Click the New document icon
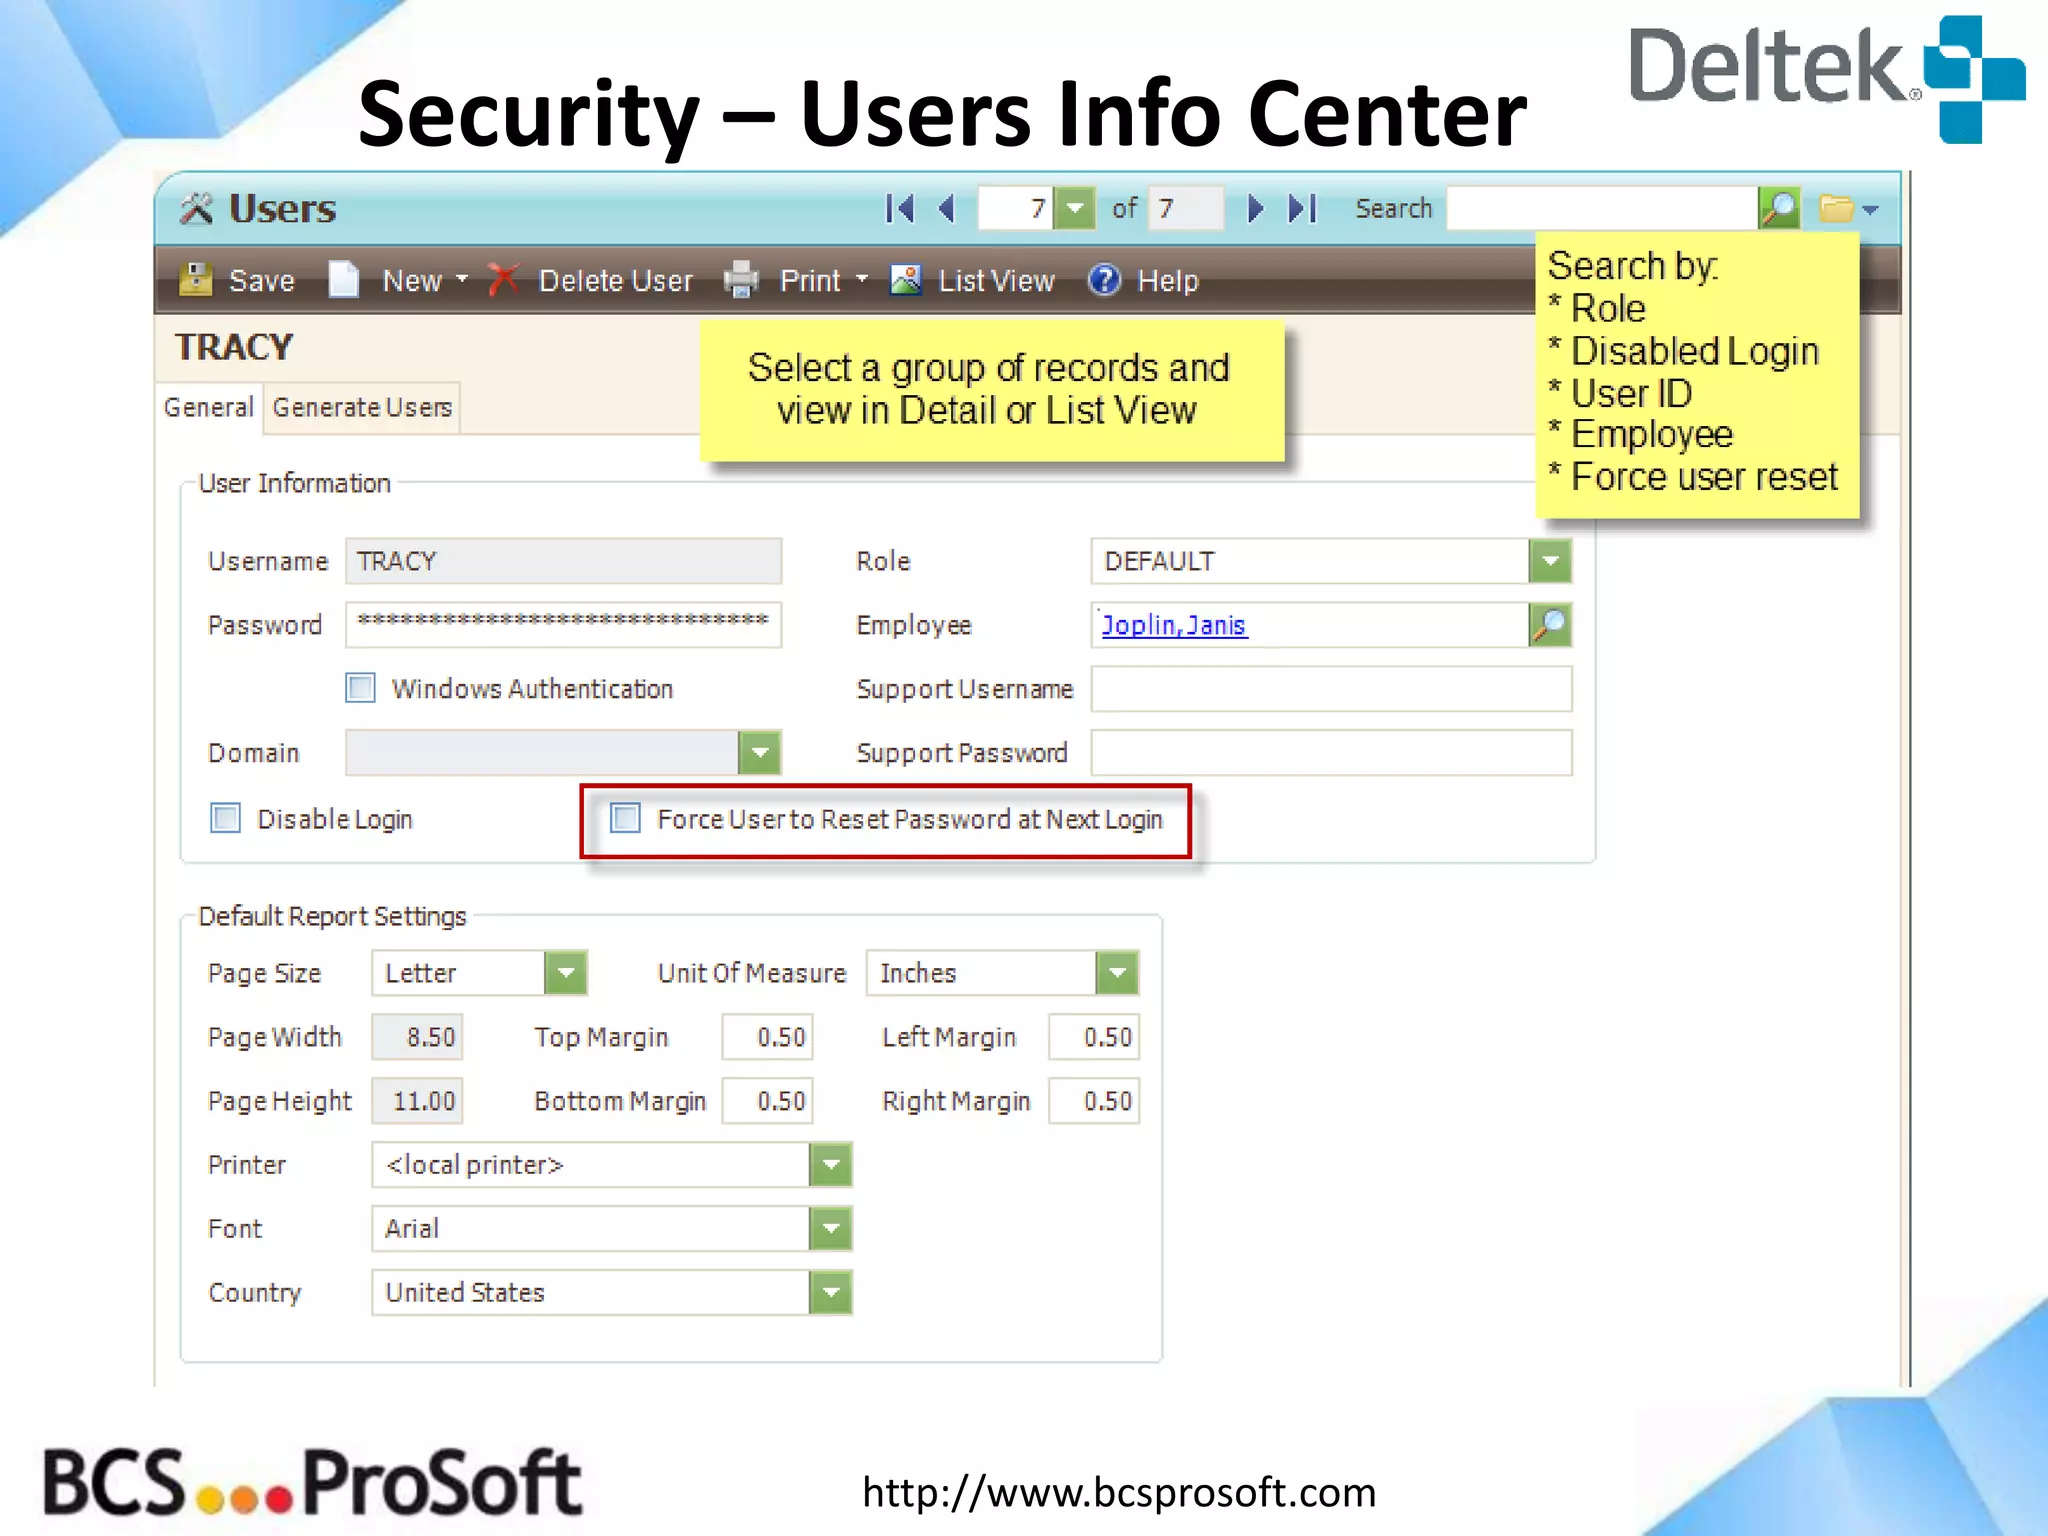The width and height of the screenshot is (2048, 1536). [x=343, y=280]
